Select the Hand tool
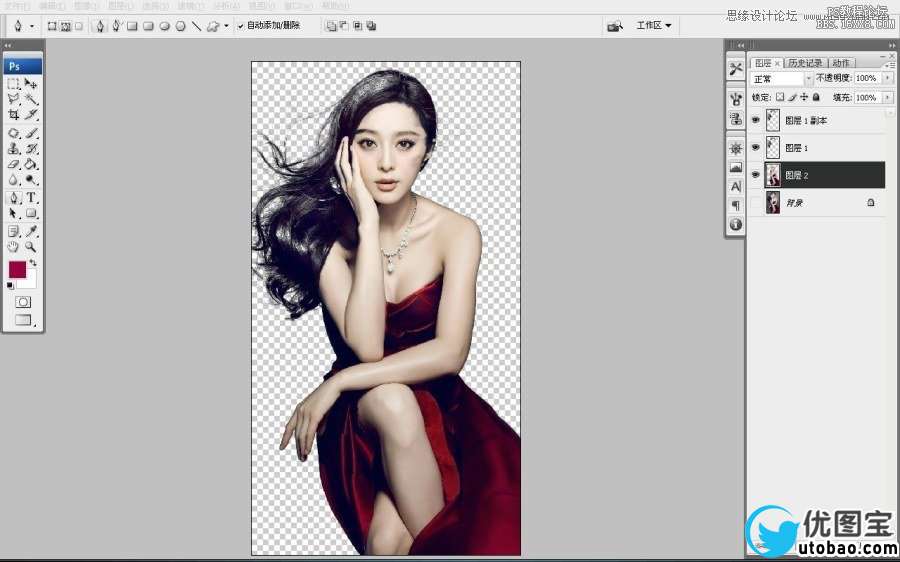 click(x=13, y=247)
